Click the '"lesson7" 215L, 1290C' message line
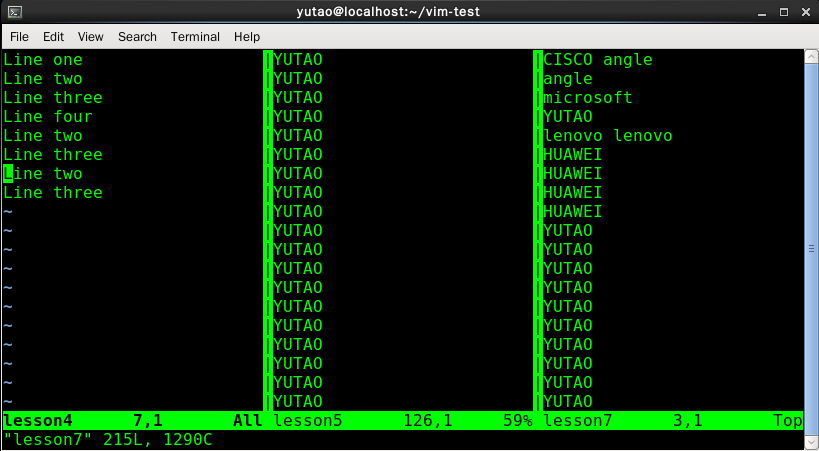The width and height of the screenshot is (819, 451). [108, 440]
